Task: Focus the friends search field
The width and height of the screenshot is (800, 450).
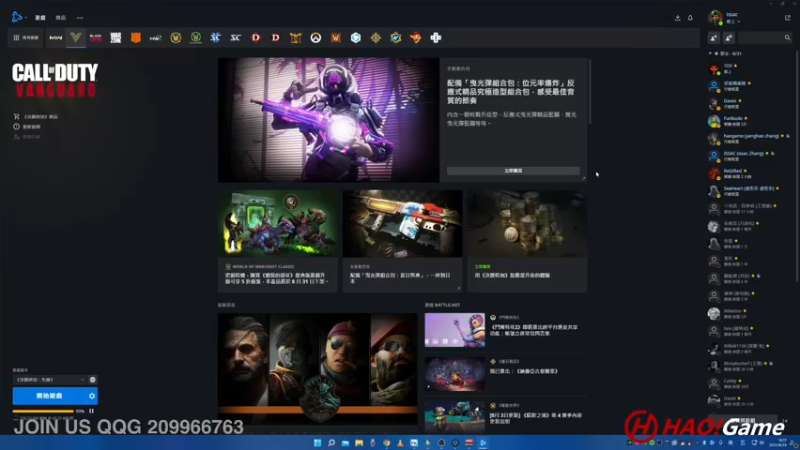Action: [x=765, y=38]
